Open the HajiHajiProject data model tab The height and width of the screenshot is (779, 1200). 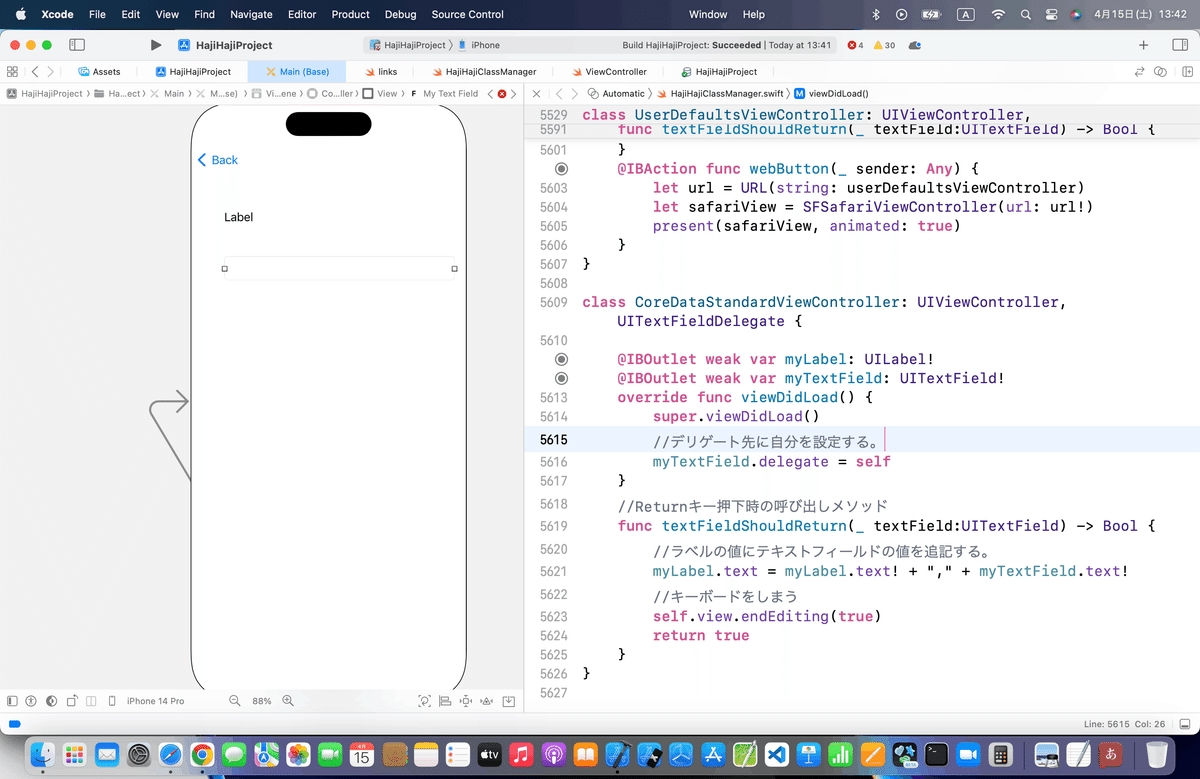click(x=719, y=72)
